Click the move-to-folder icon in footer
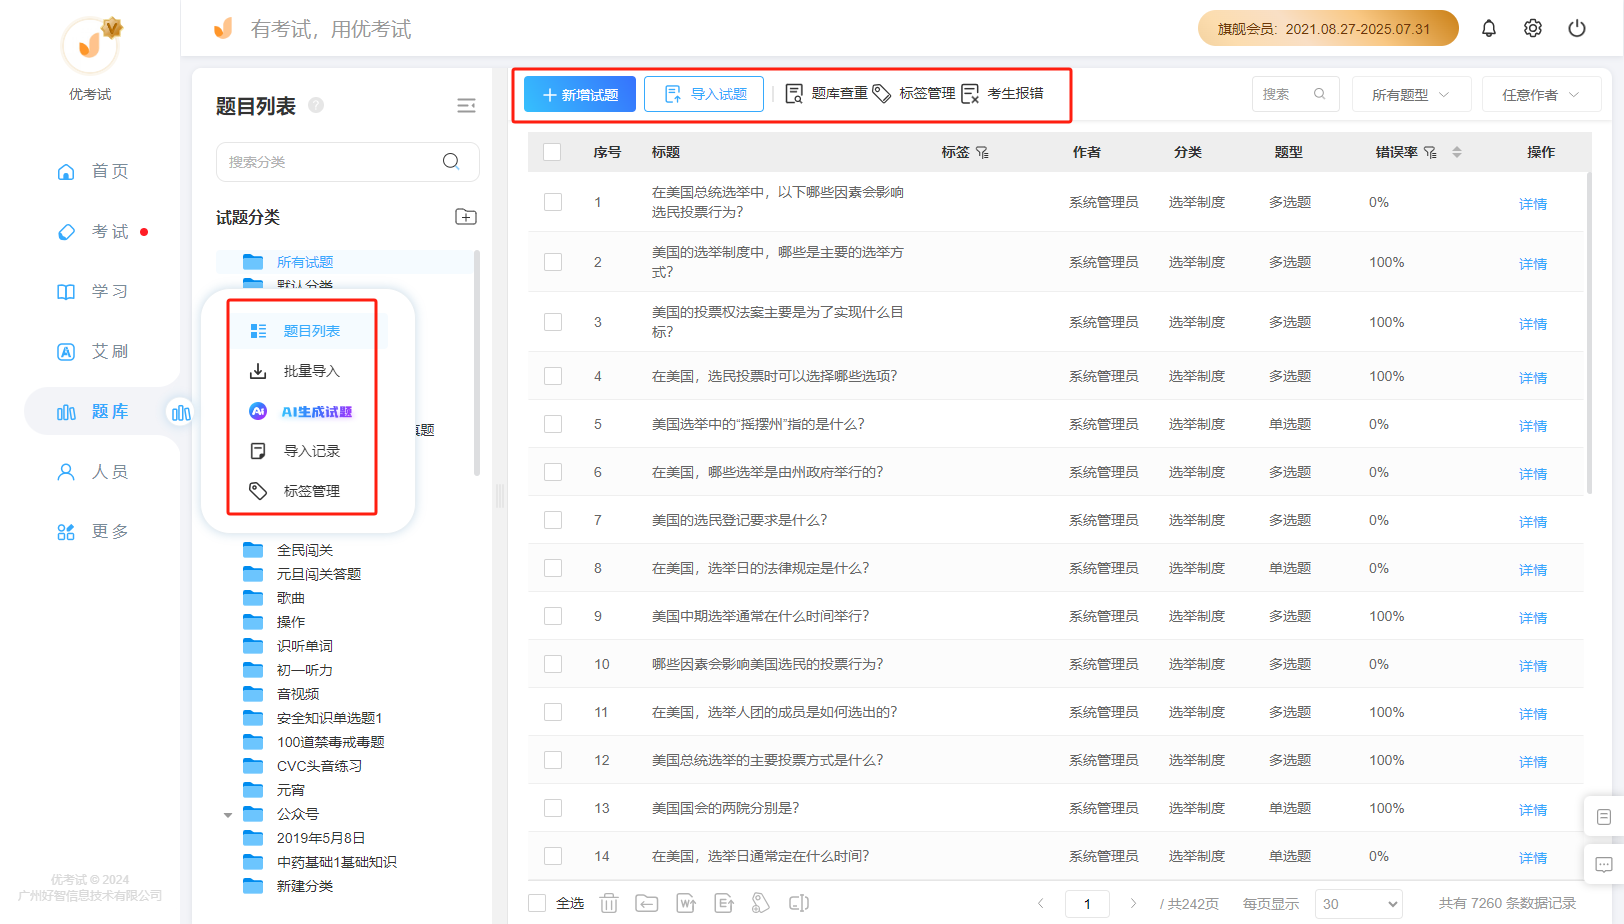Screen dimensions: 1624x924 coord(647,903)
